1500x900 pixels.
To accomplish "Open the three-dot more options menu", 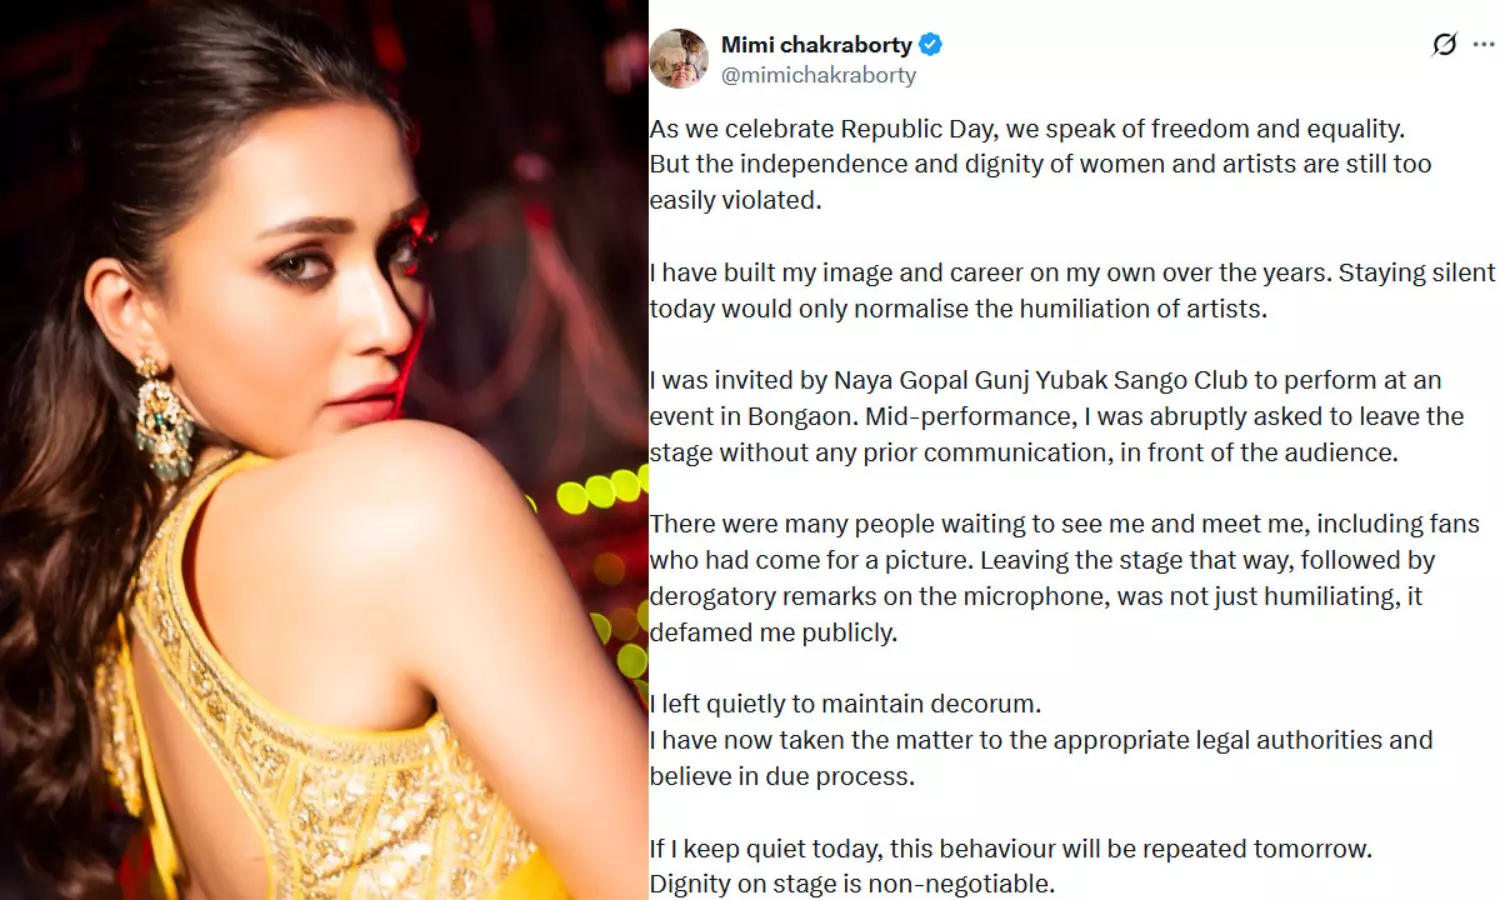I will point(1484,44).
